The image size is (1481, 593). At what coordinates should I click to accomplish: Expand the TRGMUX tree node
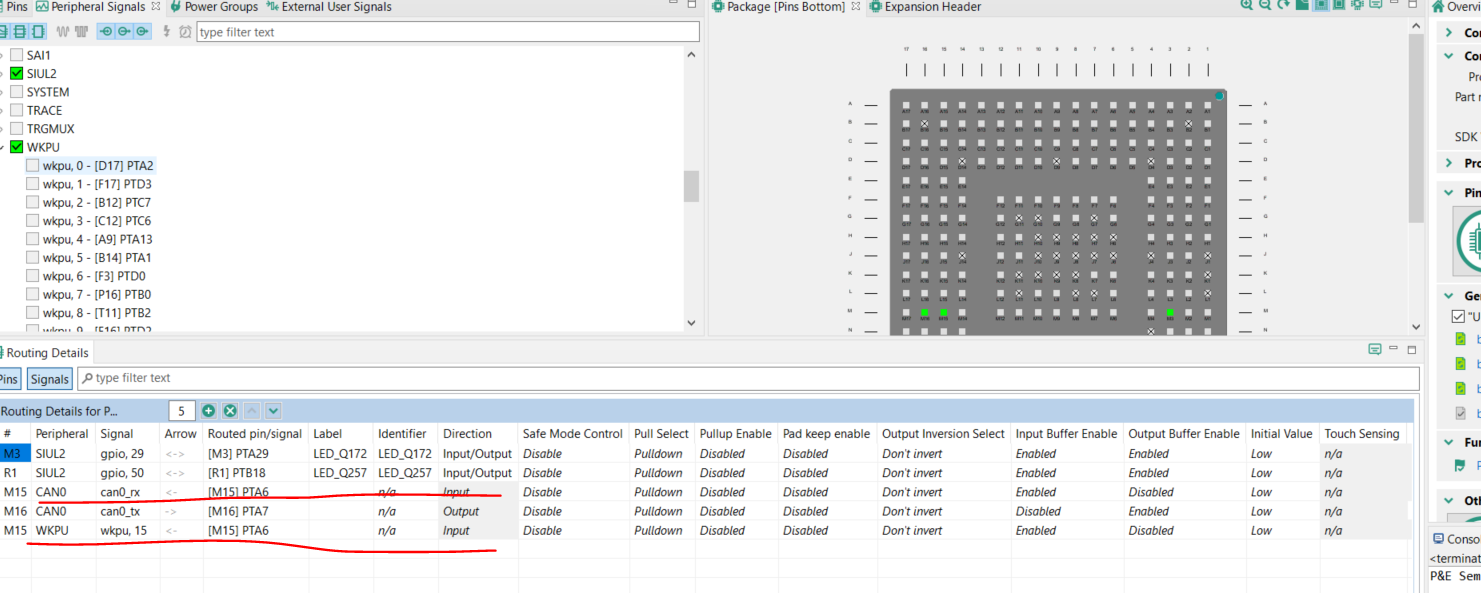point(5,128)
